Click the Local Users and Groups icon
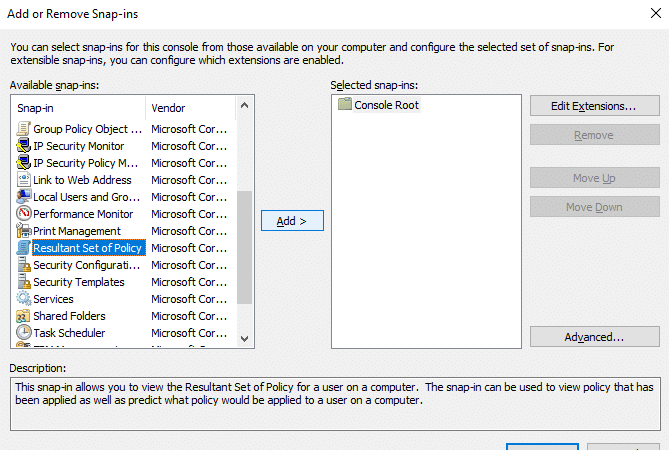The height and width of the screenshot is (450, 669). [23, 197]
